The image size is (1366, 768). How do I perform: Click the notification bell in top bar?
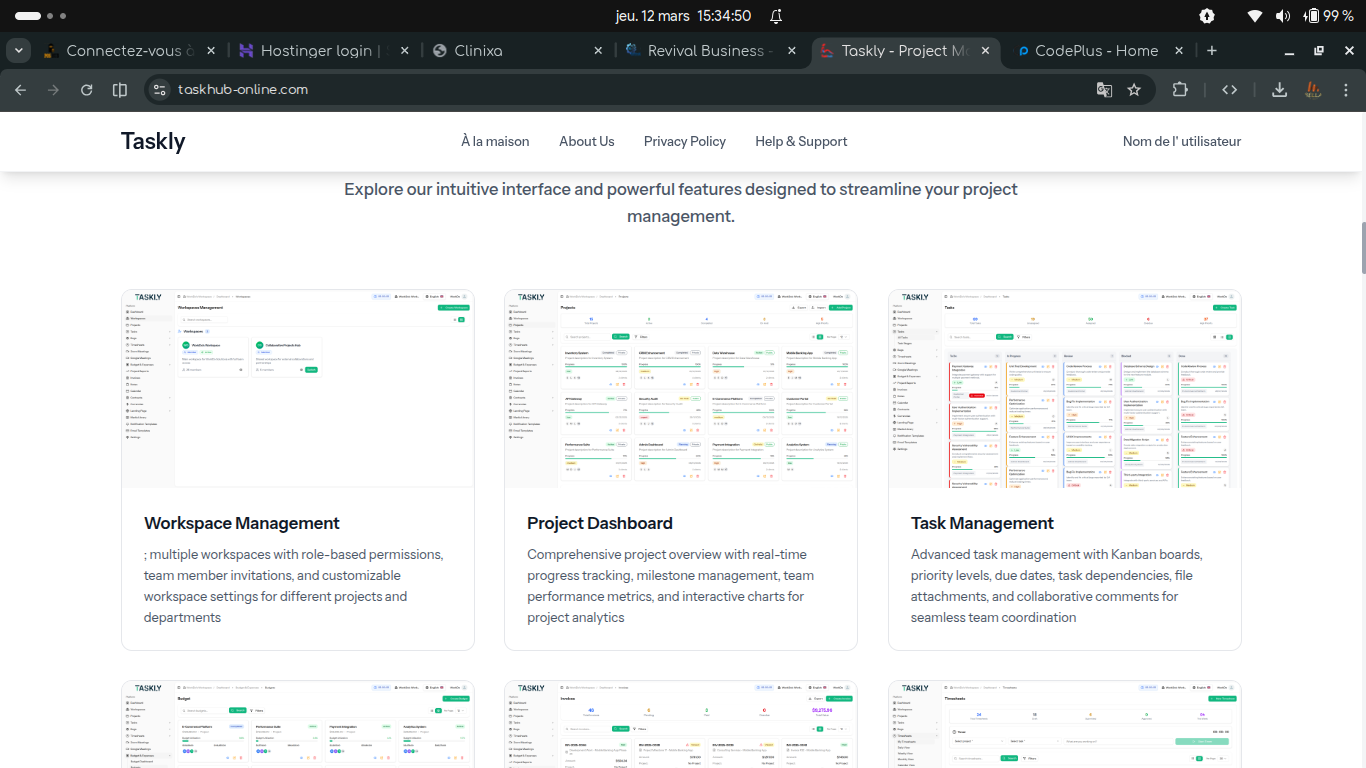tap(776, 16)
